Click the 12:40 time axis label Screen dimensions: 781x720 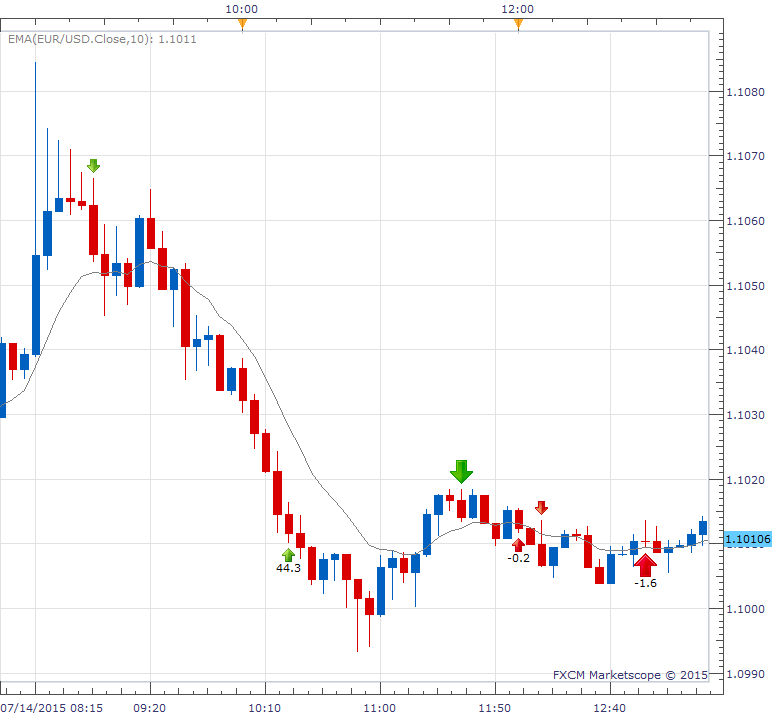click(x=610, y=708)
